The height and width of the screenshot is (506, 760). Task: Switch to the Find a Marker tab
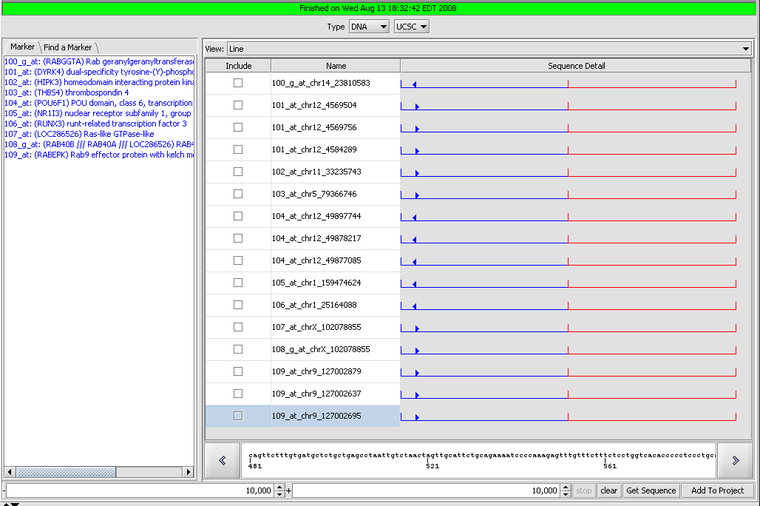(68, 48)
